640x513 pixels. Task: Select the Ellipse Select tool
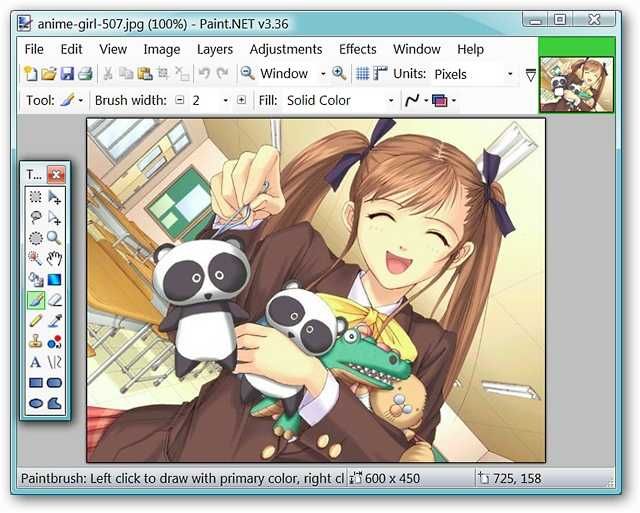pos(36,238)
